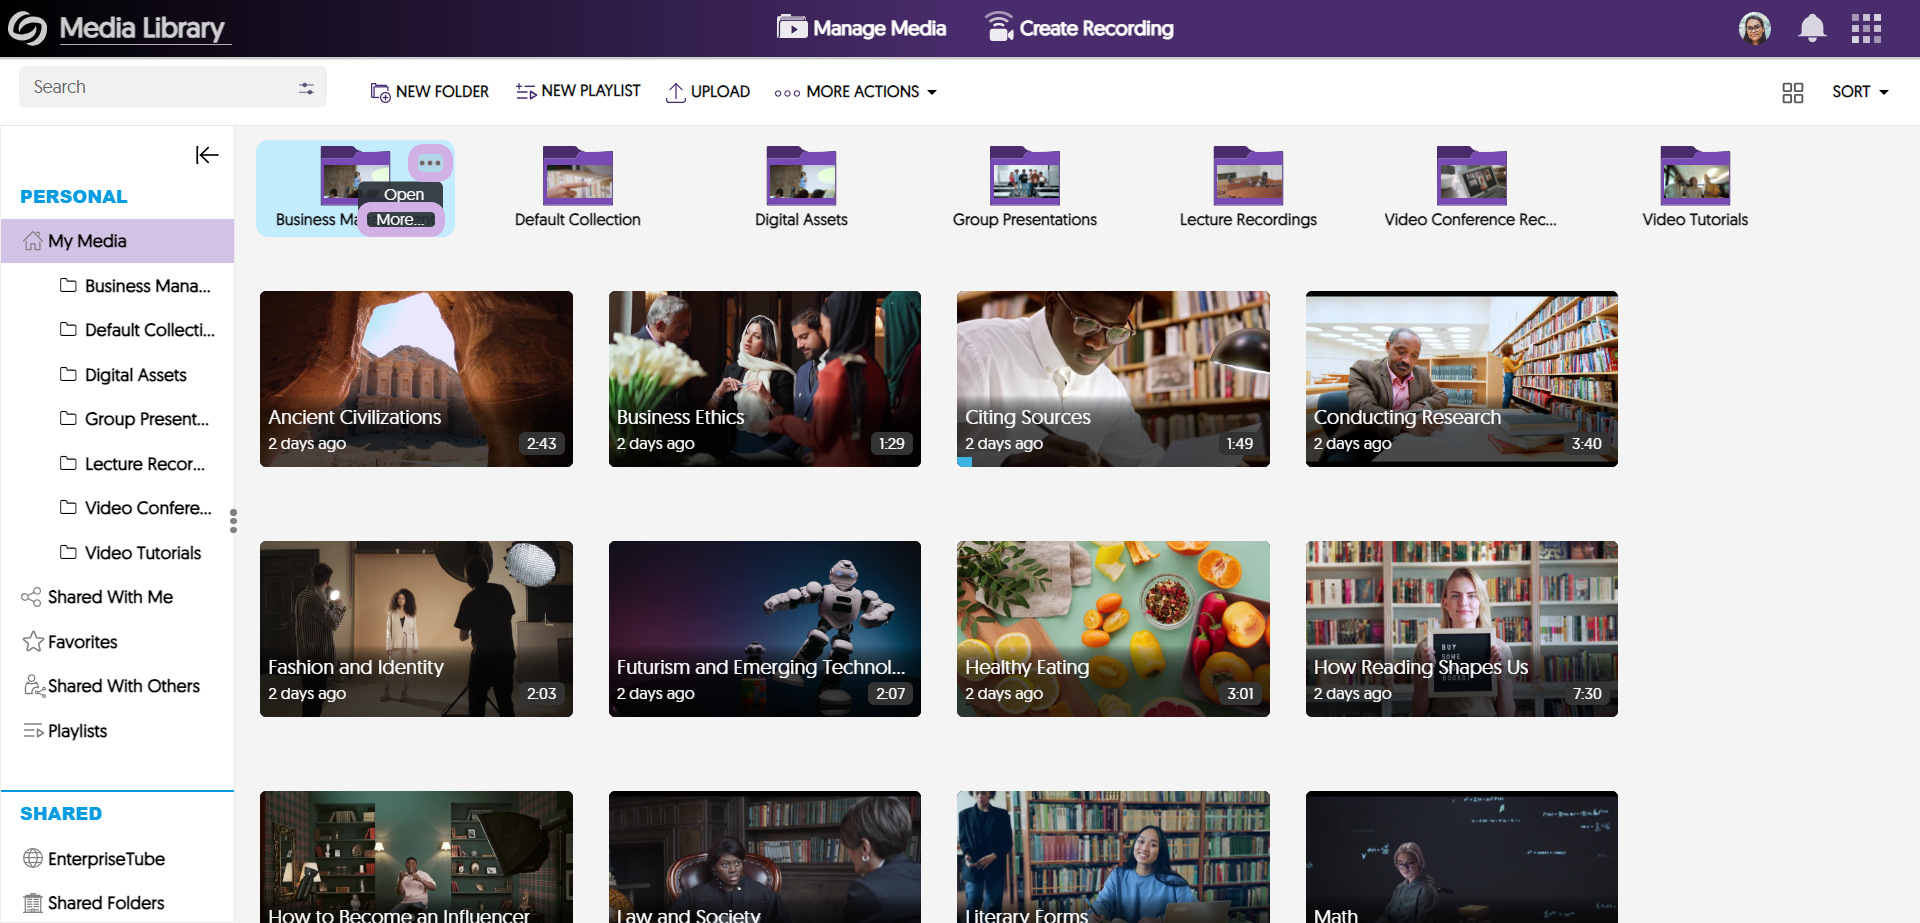
Task: Open the user profile avatar
Action: point(1754,28)
